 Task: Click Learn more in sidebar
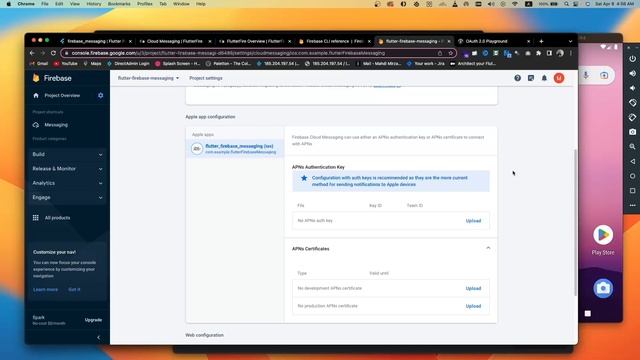[x=45, y=289]
